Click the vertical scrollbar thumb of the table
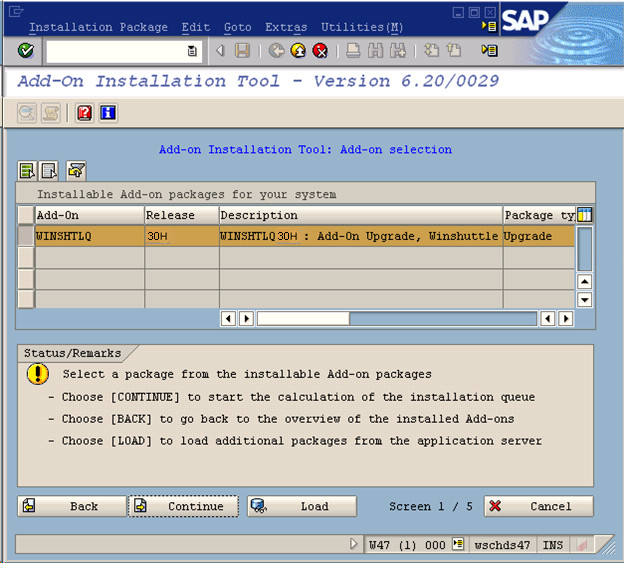Viewport: 624px width, 563px height. [584, 249]
